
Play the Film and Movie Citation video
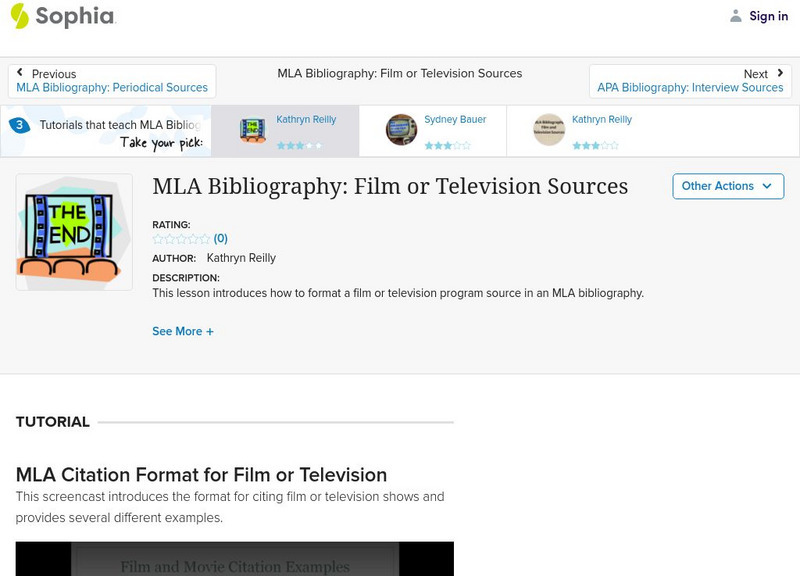tap(235, 560)
